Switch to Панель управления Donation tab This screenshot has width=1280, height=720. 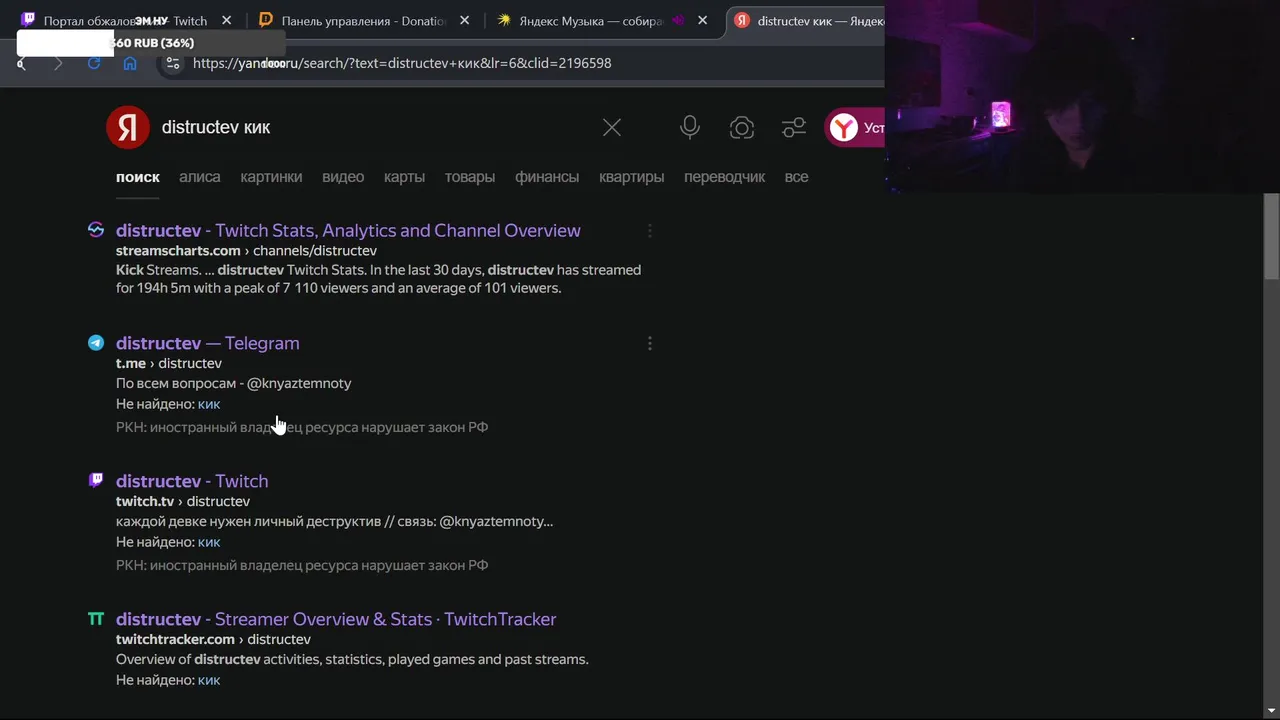tap(364, 20)
